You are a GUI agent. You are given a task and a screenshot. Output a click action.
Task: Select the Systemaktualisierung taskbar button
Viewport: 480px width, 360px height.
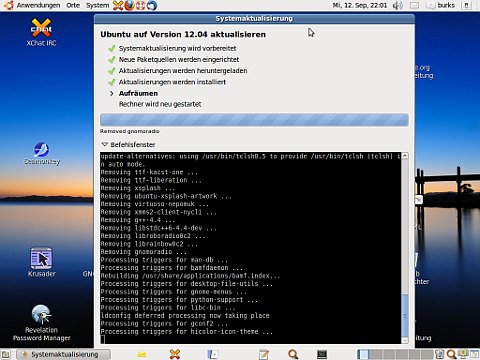63,354
